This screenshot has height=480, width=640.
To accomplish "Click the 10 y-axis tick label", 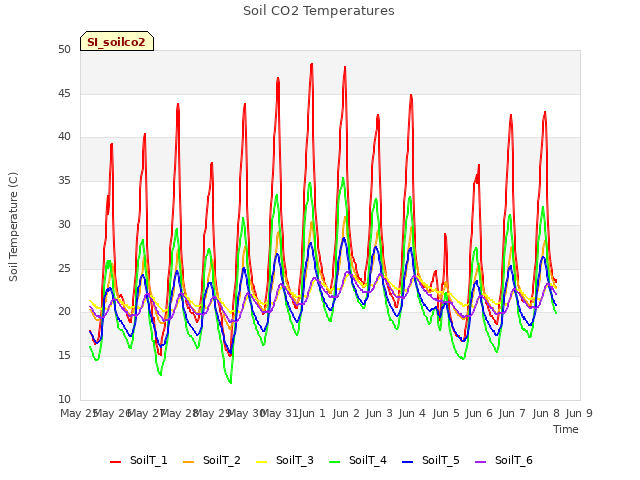I will click(64, 400).
